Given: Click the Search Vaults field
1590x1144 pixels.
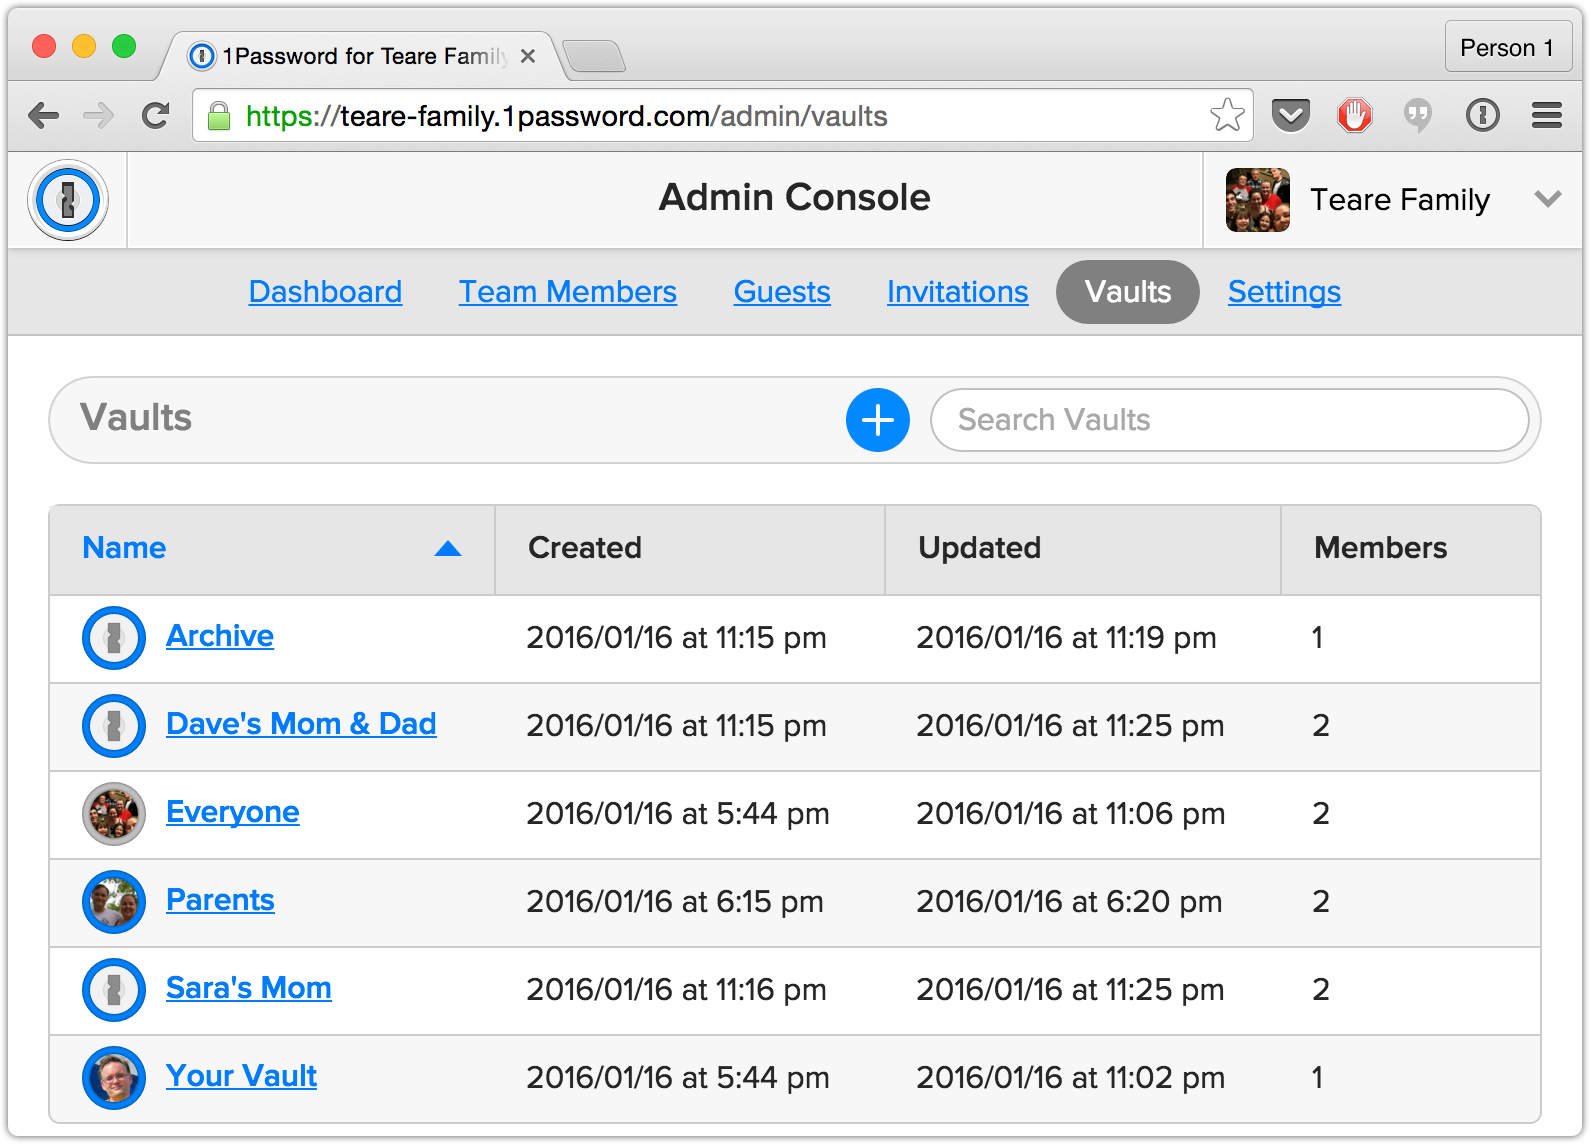Looking at the screenshot, I should pos(1229,420).
